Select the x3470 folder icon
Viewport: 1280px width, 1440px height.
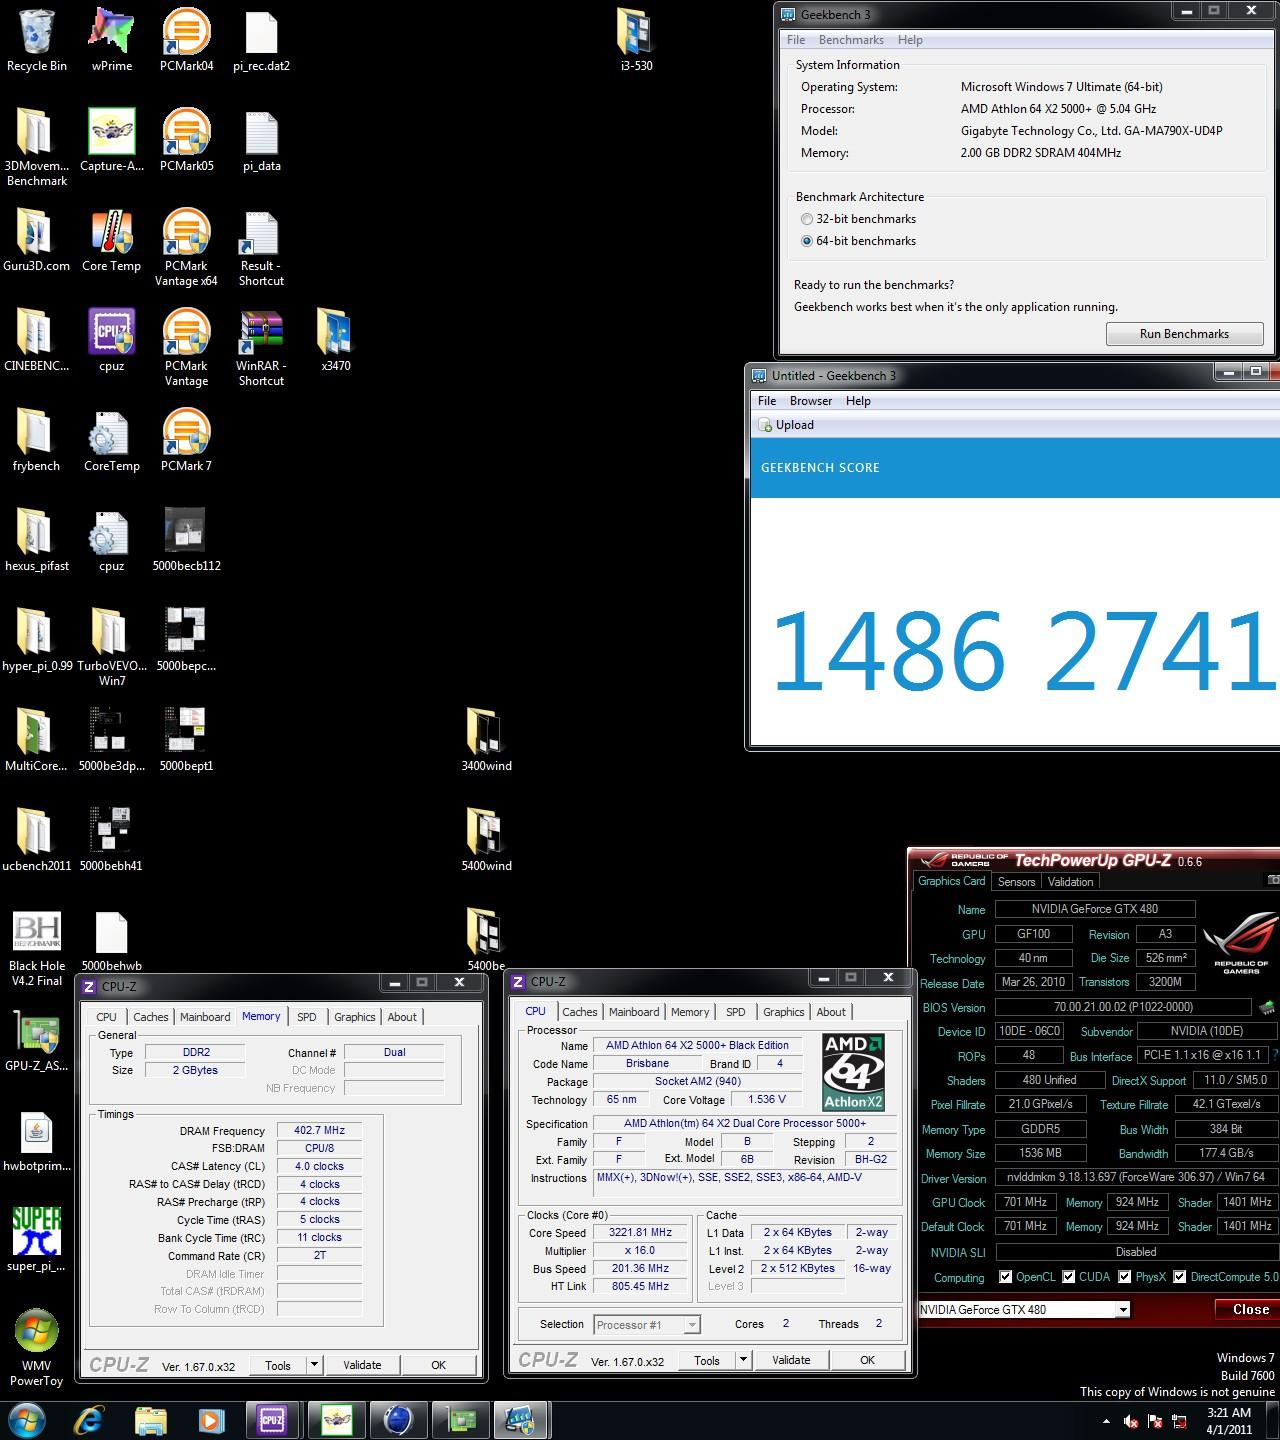click(x=335, y=332)
